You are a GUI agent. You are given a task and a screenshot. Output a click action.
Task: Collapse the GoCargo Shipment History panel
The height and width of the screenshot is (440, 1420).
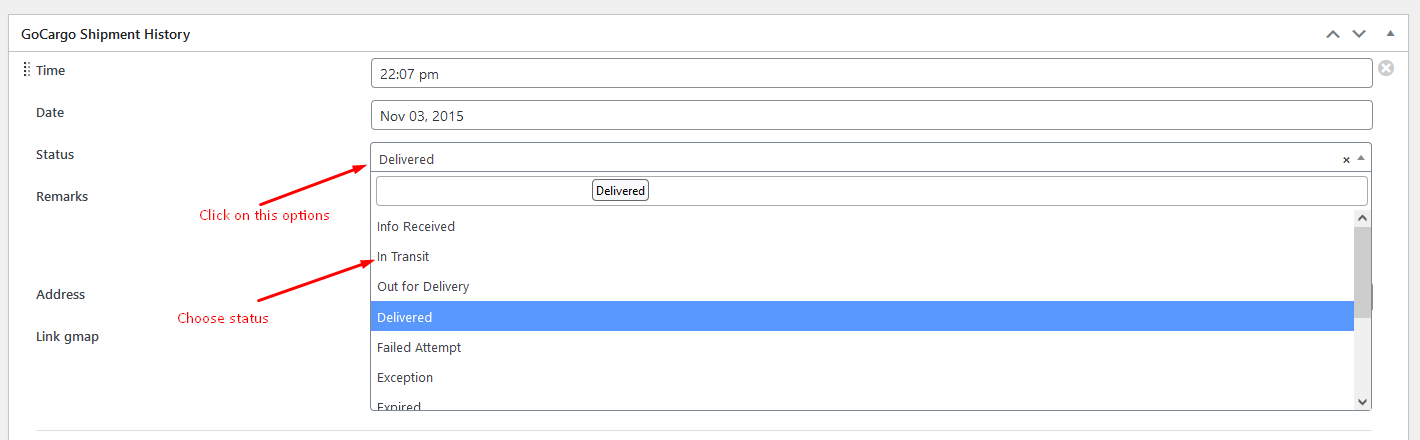[x=1390, y=34]
